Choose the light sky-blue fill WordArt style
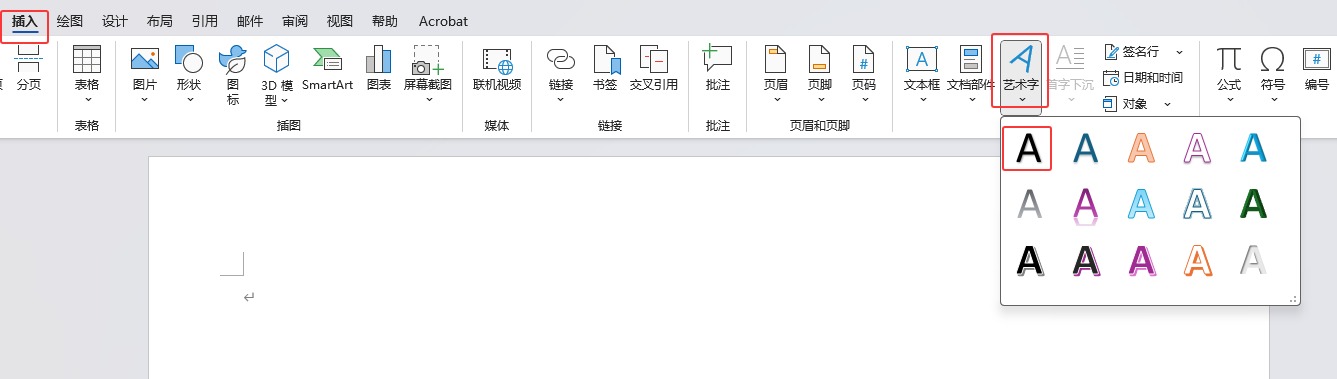 click(x=1142, y=204)
